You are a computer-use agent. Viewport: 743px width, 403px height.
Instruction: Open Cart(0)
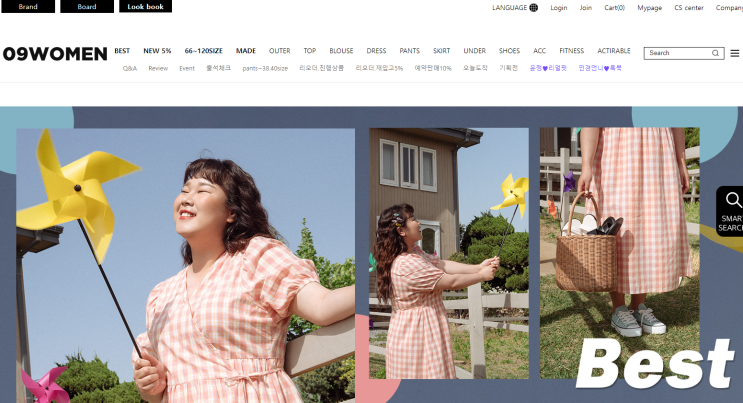click(x=615, y=8)
